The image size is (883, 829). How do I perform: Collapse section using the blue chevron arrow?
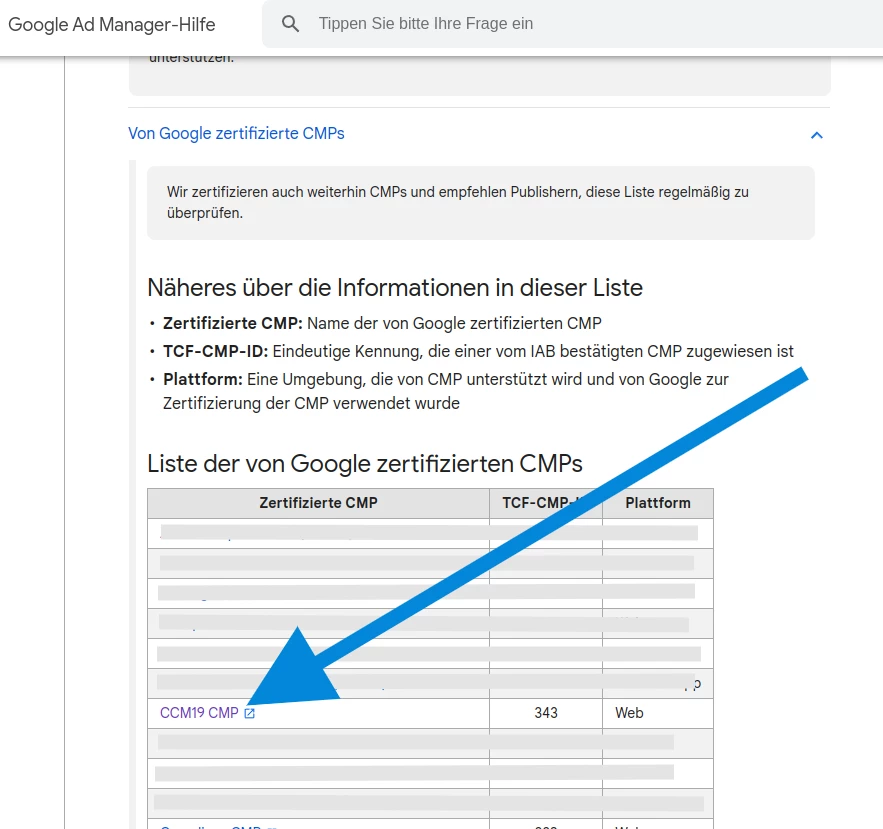[x=816, y=135]
